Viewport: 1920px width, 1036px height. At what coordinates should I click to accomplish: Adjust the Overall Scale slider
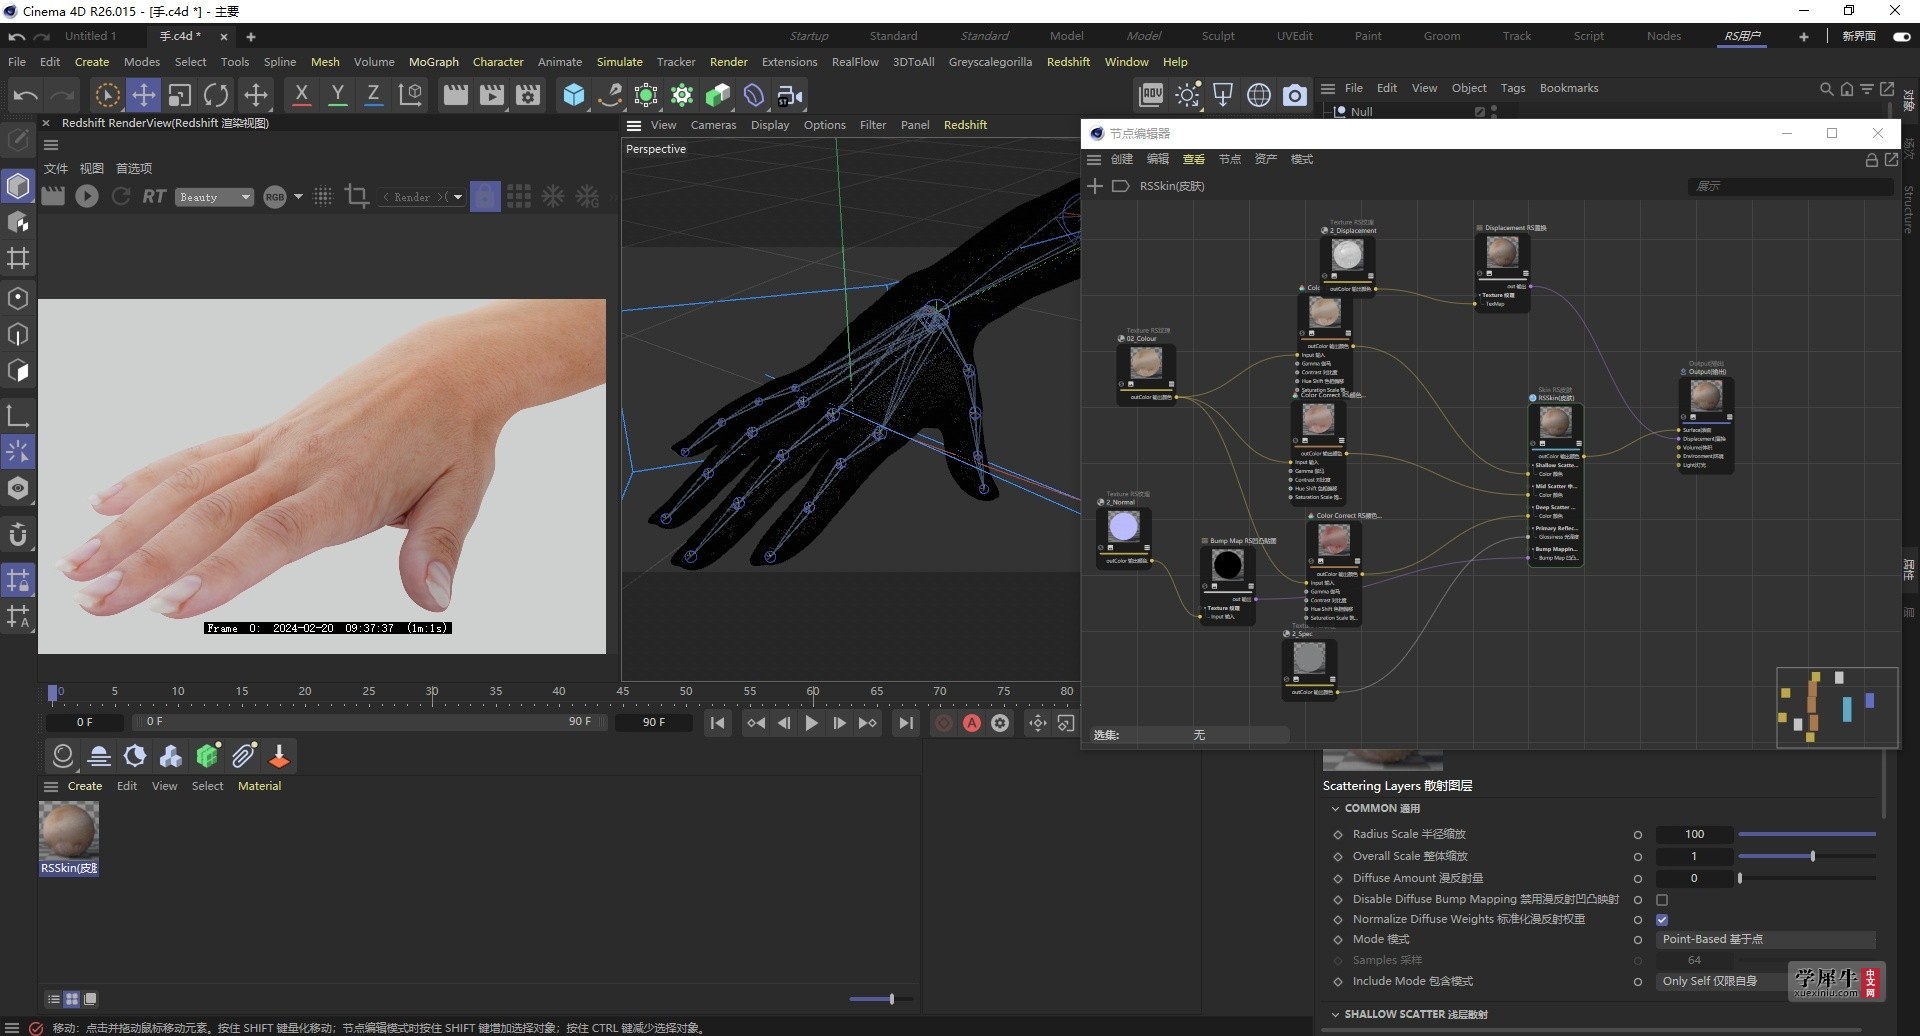click(x=1807, y=857)
